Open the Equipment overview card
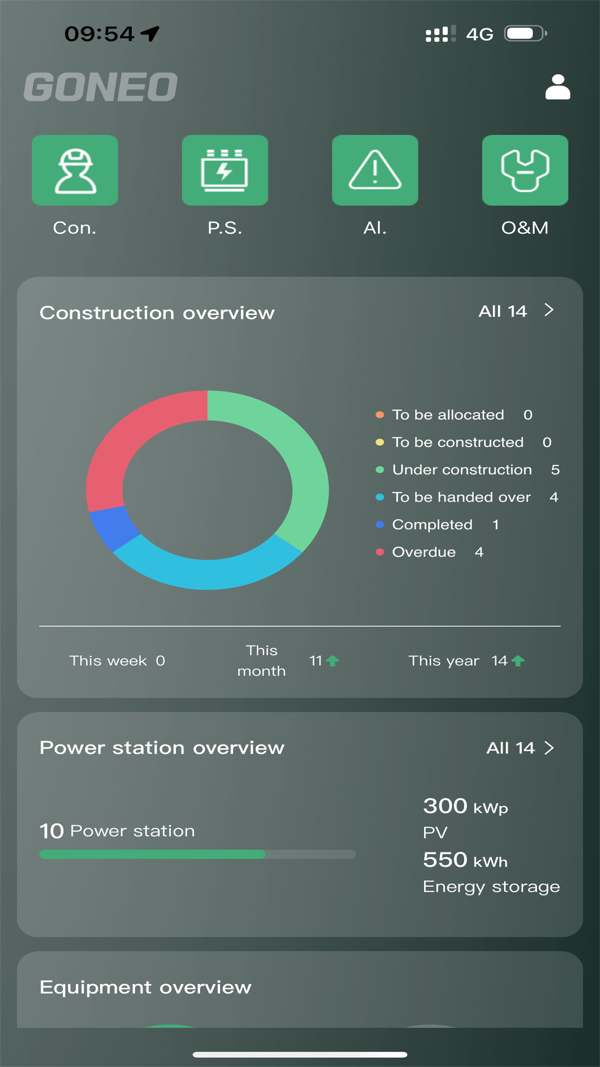The image size is (600, 1067). point(145,988)
